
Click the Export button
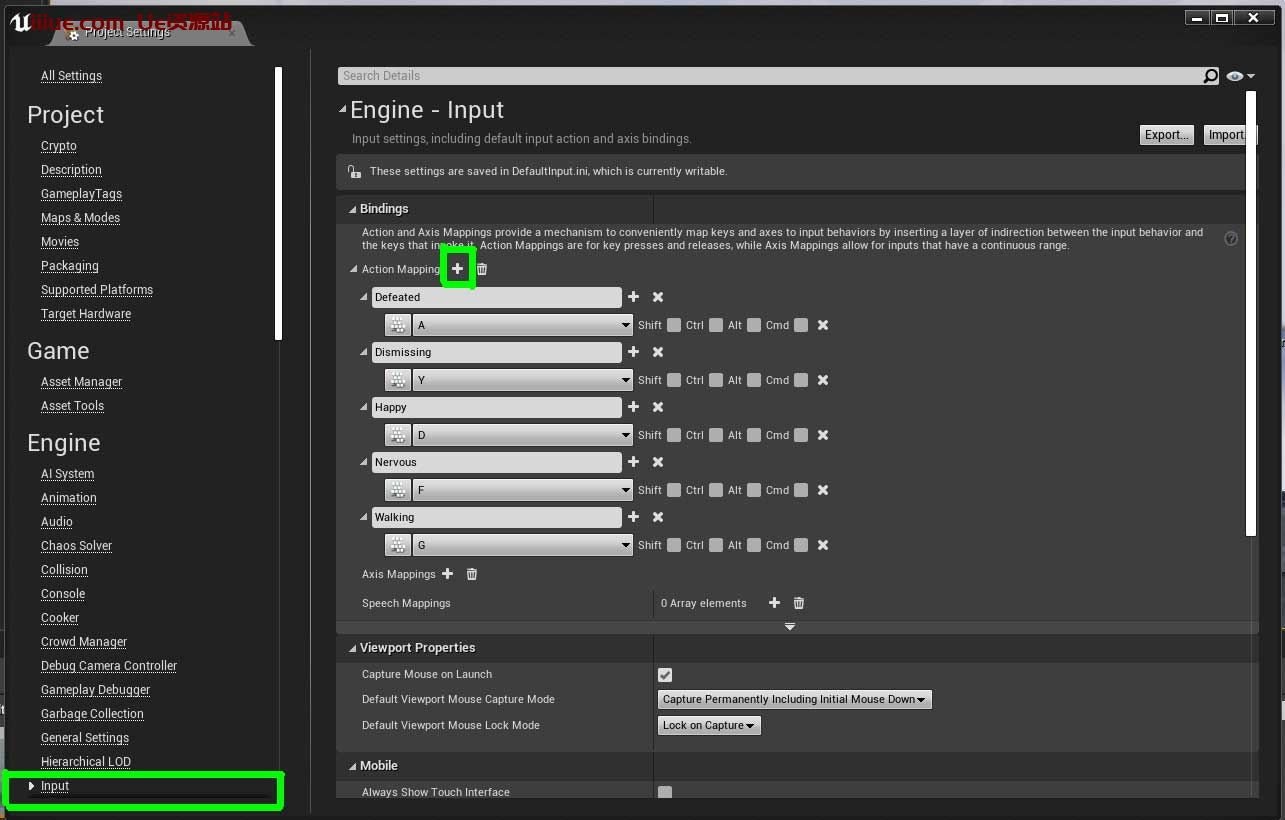pos(1167,135)
